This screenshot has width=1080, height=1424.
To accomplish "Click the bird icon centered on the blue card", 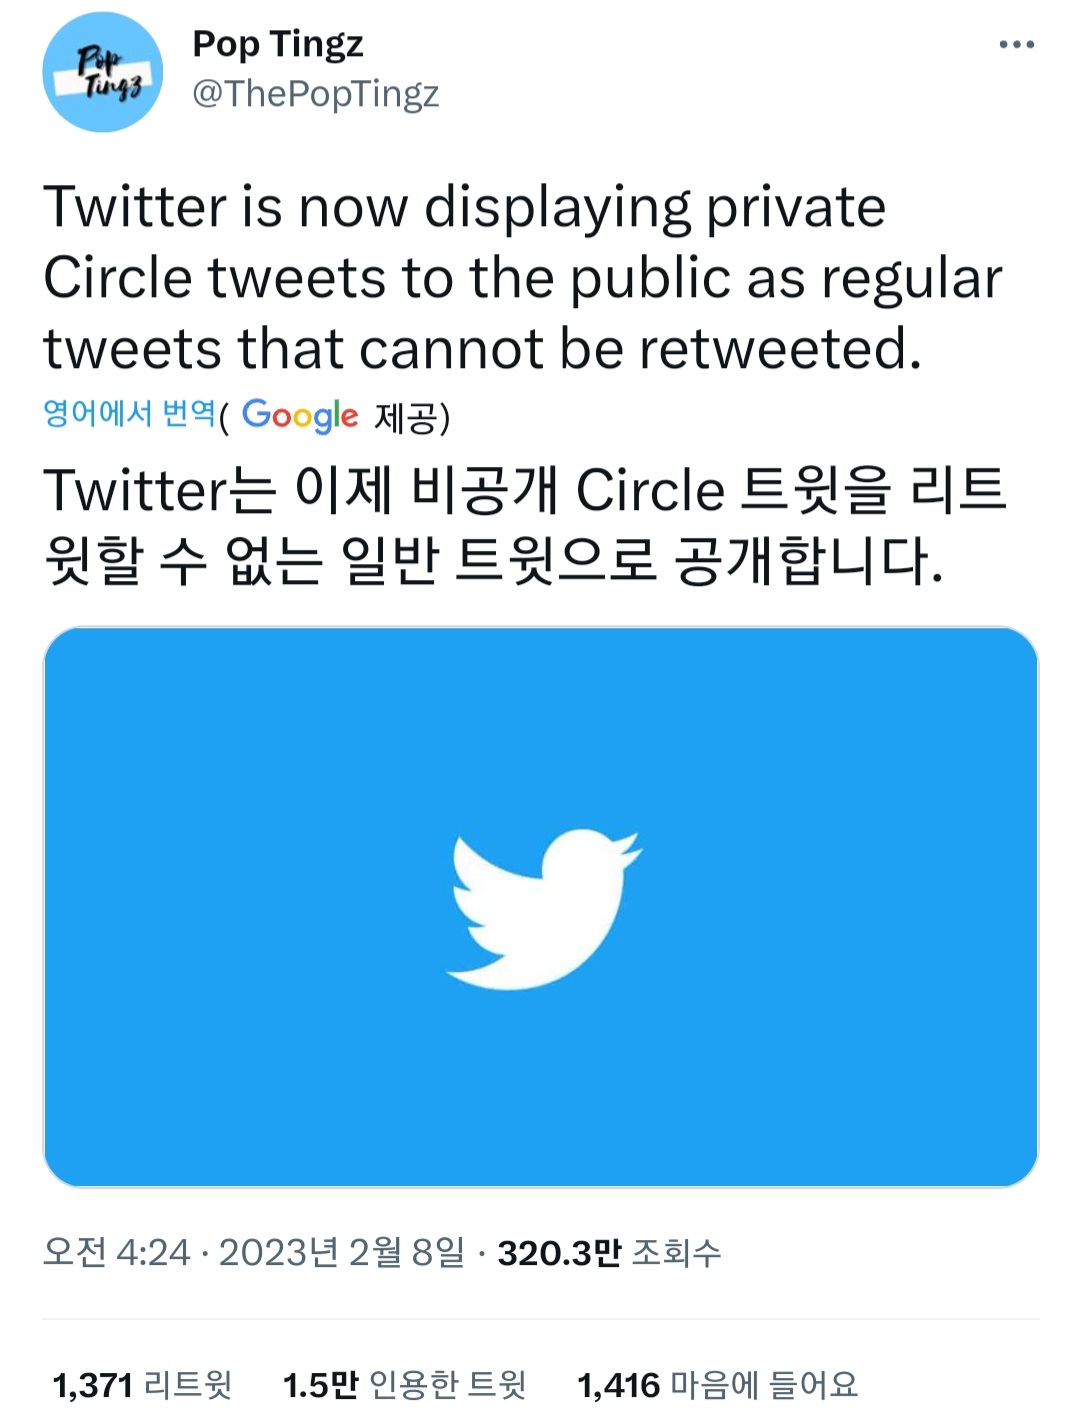I will [540, 905].
